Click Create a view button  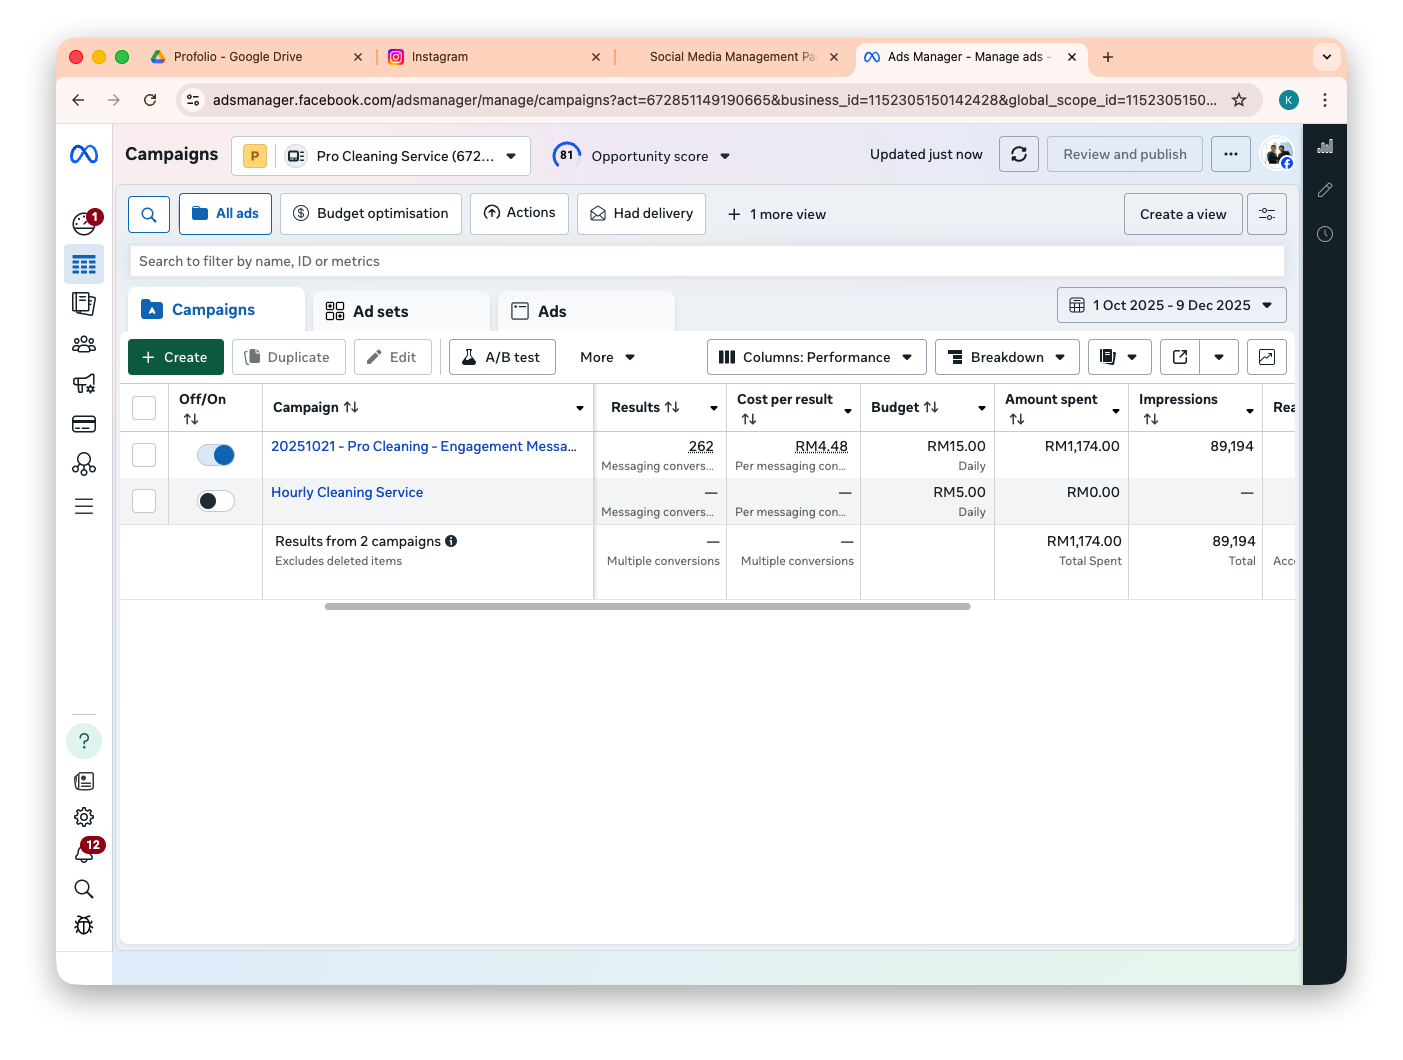pyautogui.click(x=1183, y=214)
